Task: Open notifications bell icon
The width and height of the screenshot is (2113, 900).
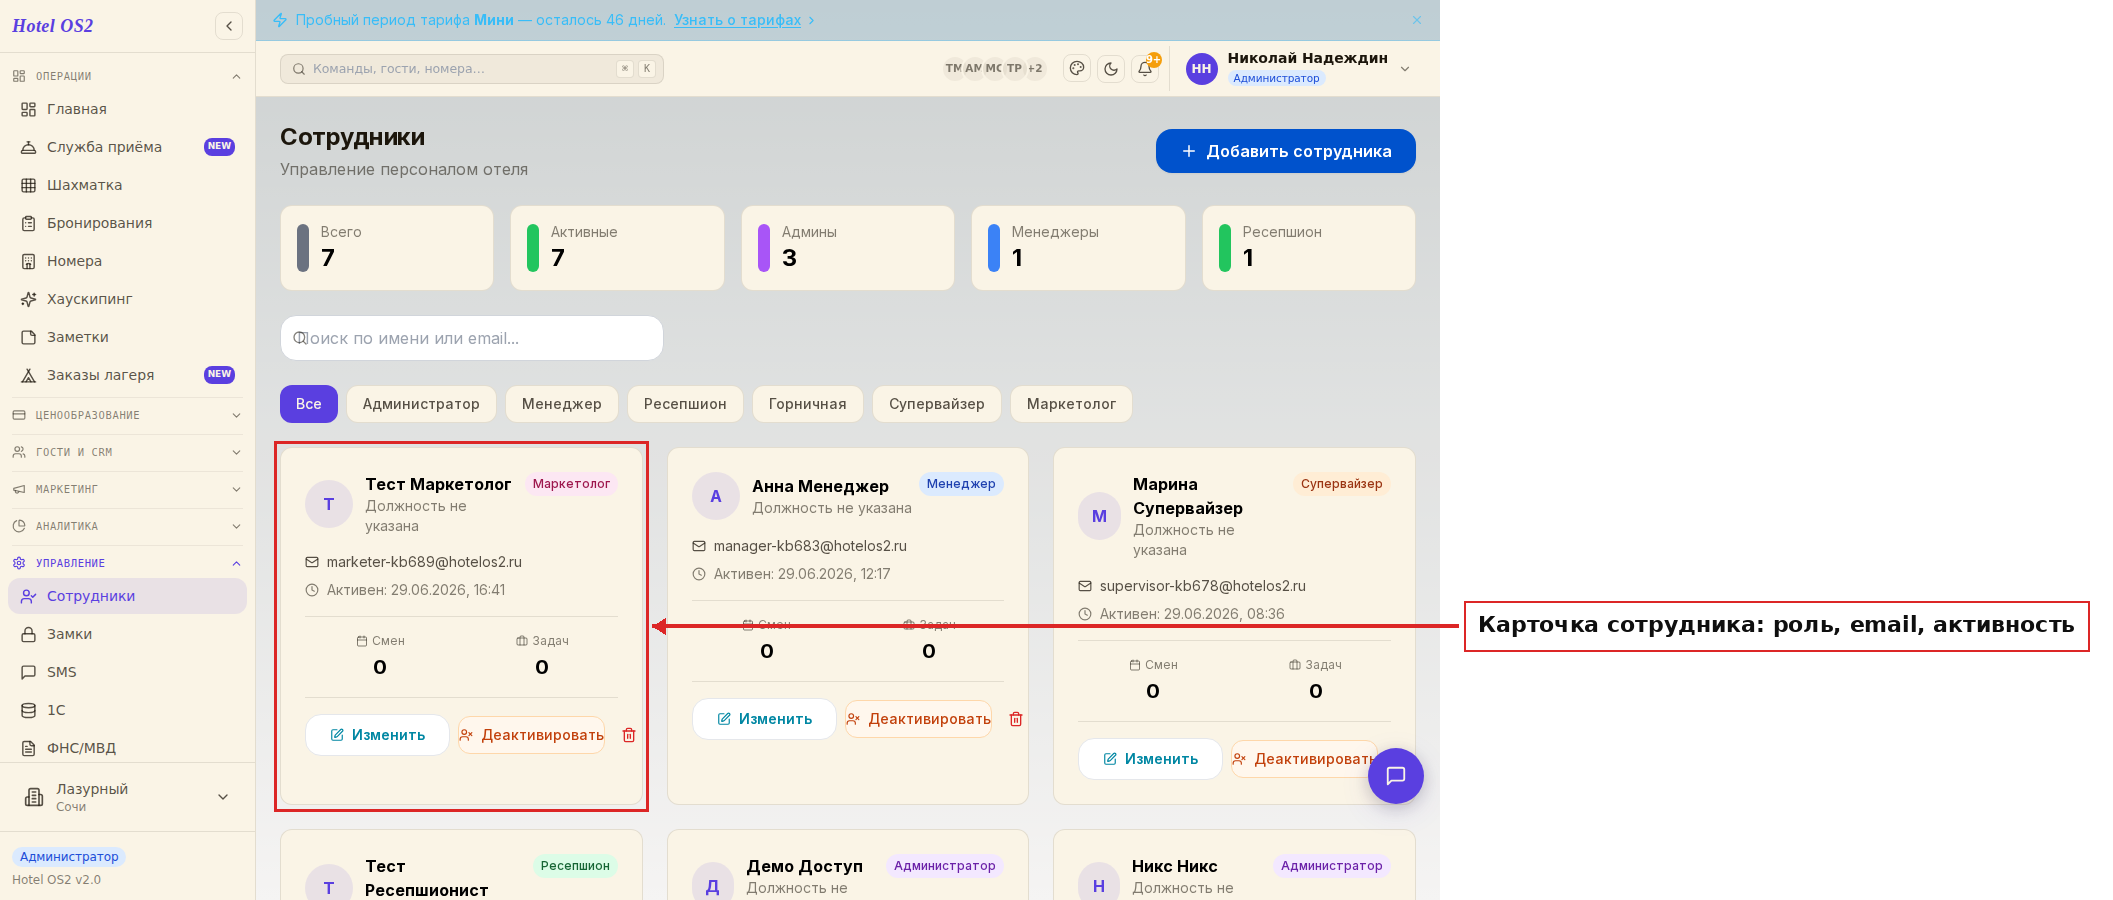Action: coord(1145,69)
